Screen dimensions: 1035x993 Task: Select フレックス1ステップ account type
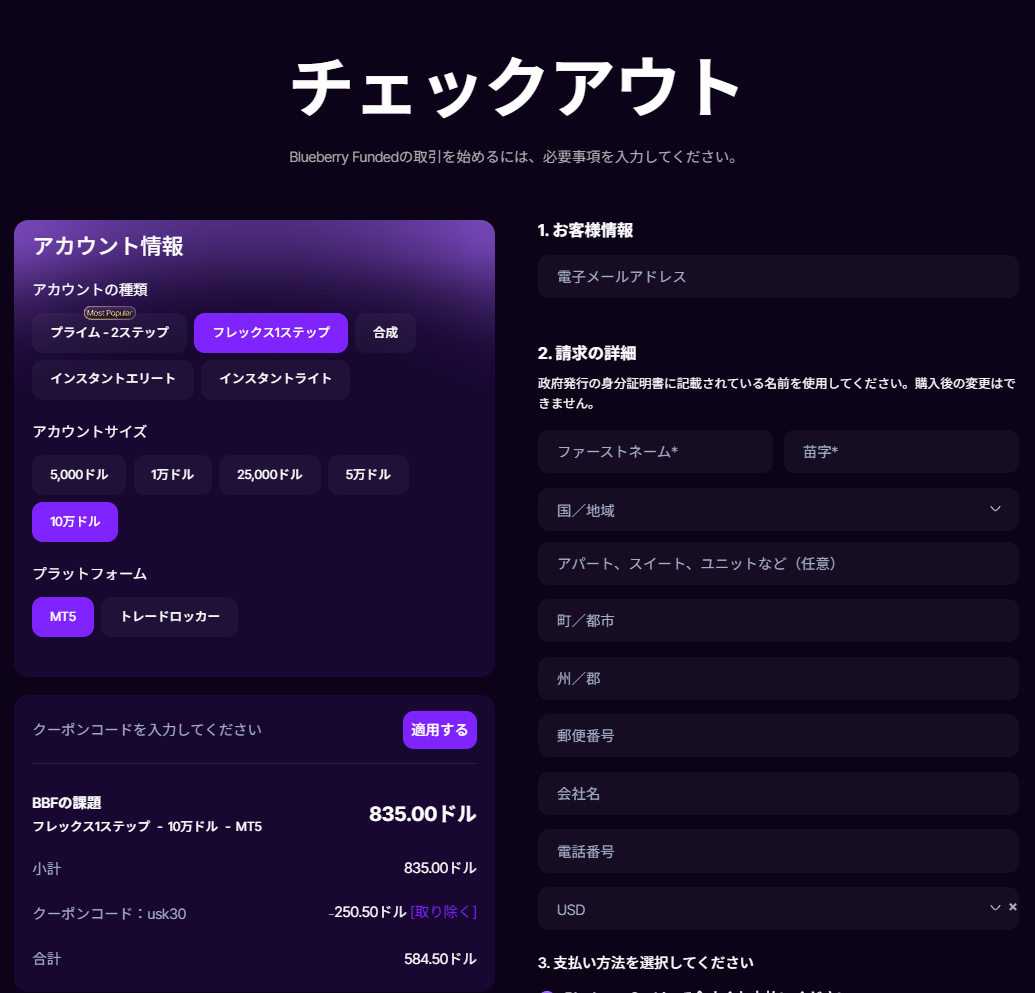point(271,333)
